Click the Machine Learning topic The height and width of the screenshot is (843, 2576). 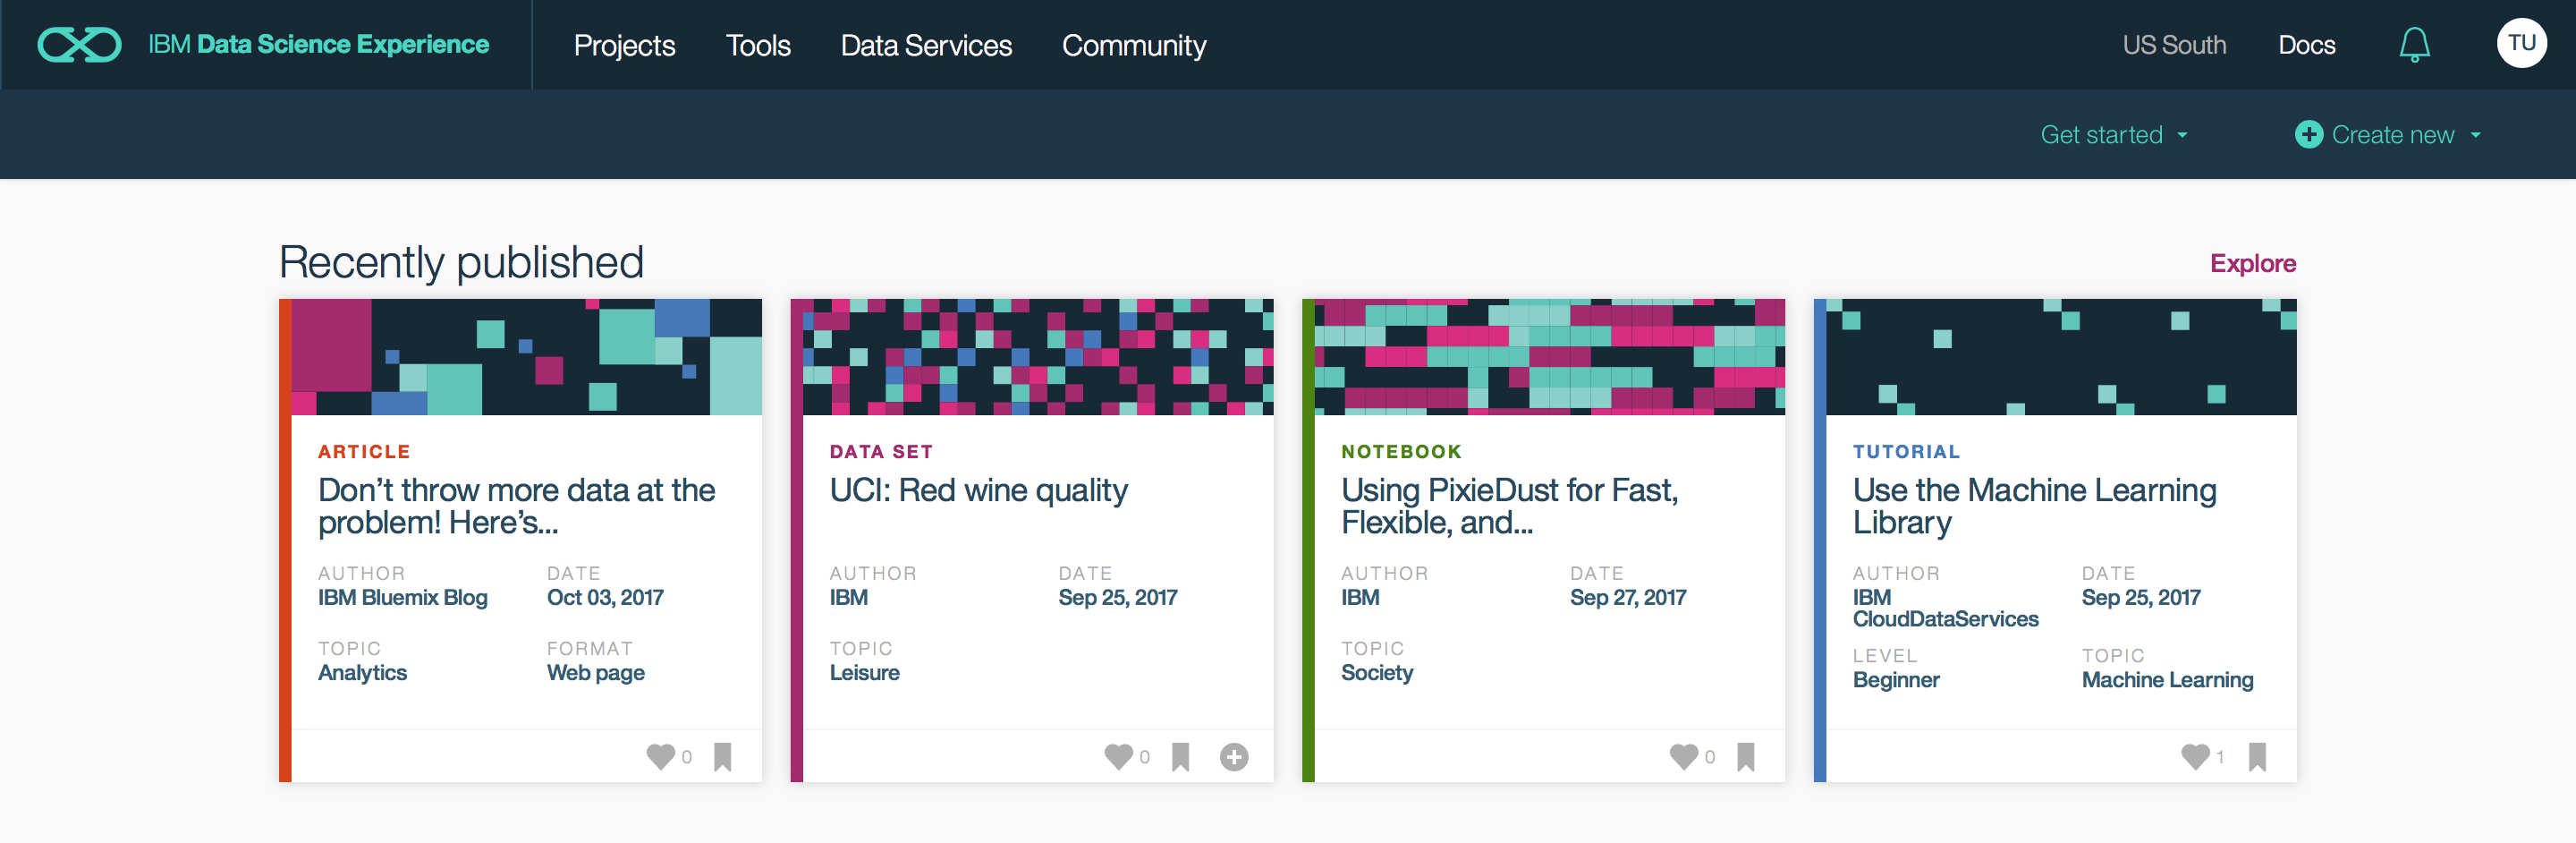(x=2167, y=680)
